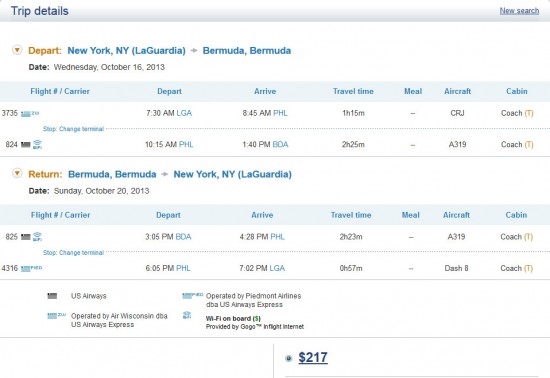Viewport: 550px width, 378px height.
Task: Click flight number 4316
Action: (x=9, y=268)
